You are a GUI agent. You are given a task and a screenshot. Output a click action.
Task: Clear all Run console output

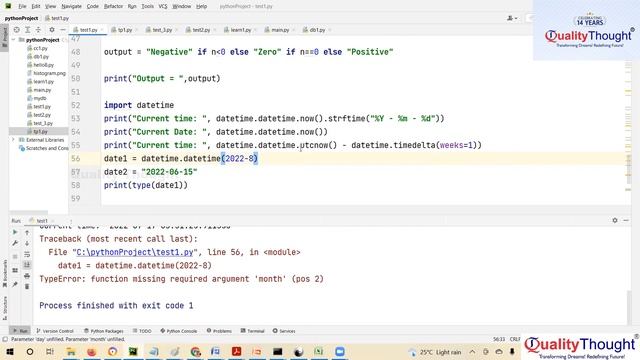point(27,287)
